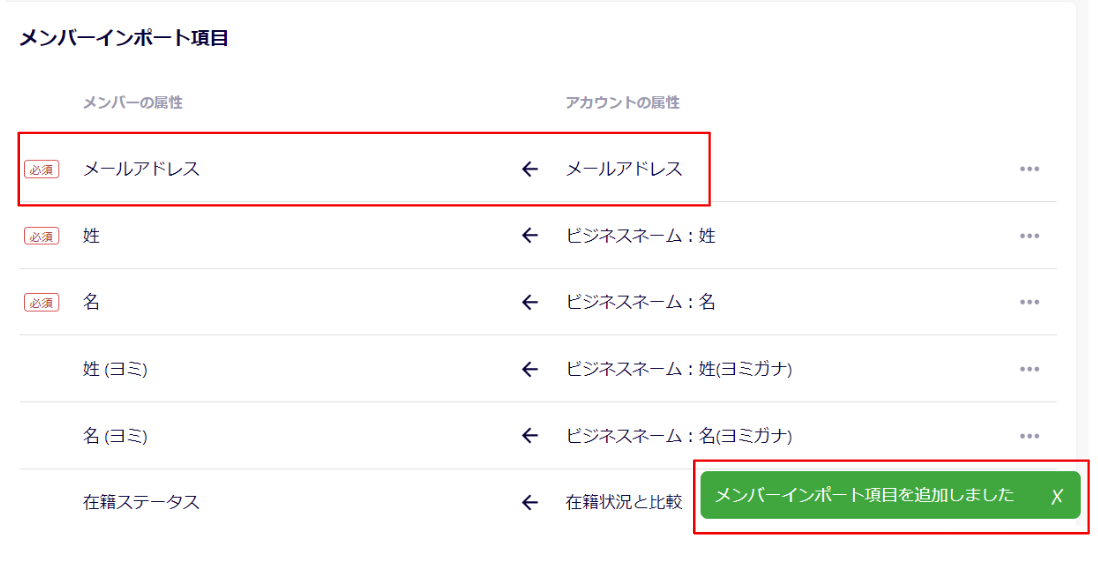Screen dimensions: 1098x576
Task: Click the ビジネスネーム：名(ヨミガナ) account attribute
Action: click(678, 436)
